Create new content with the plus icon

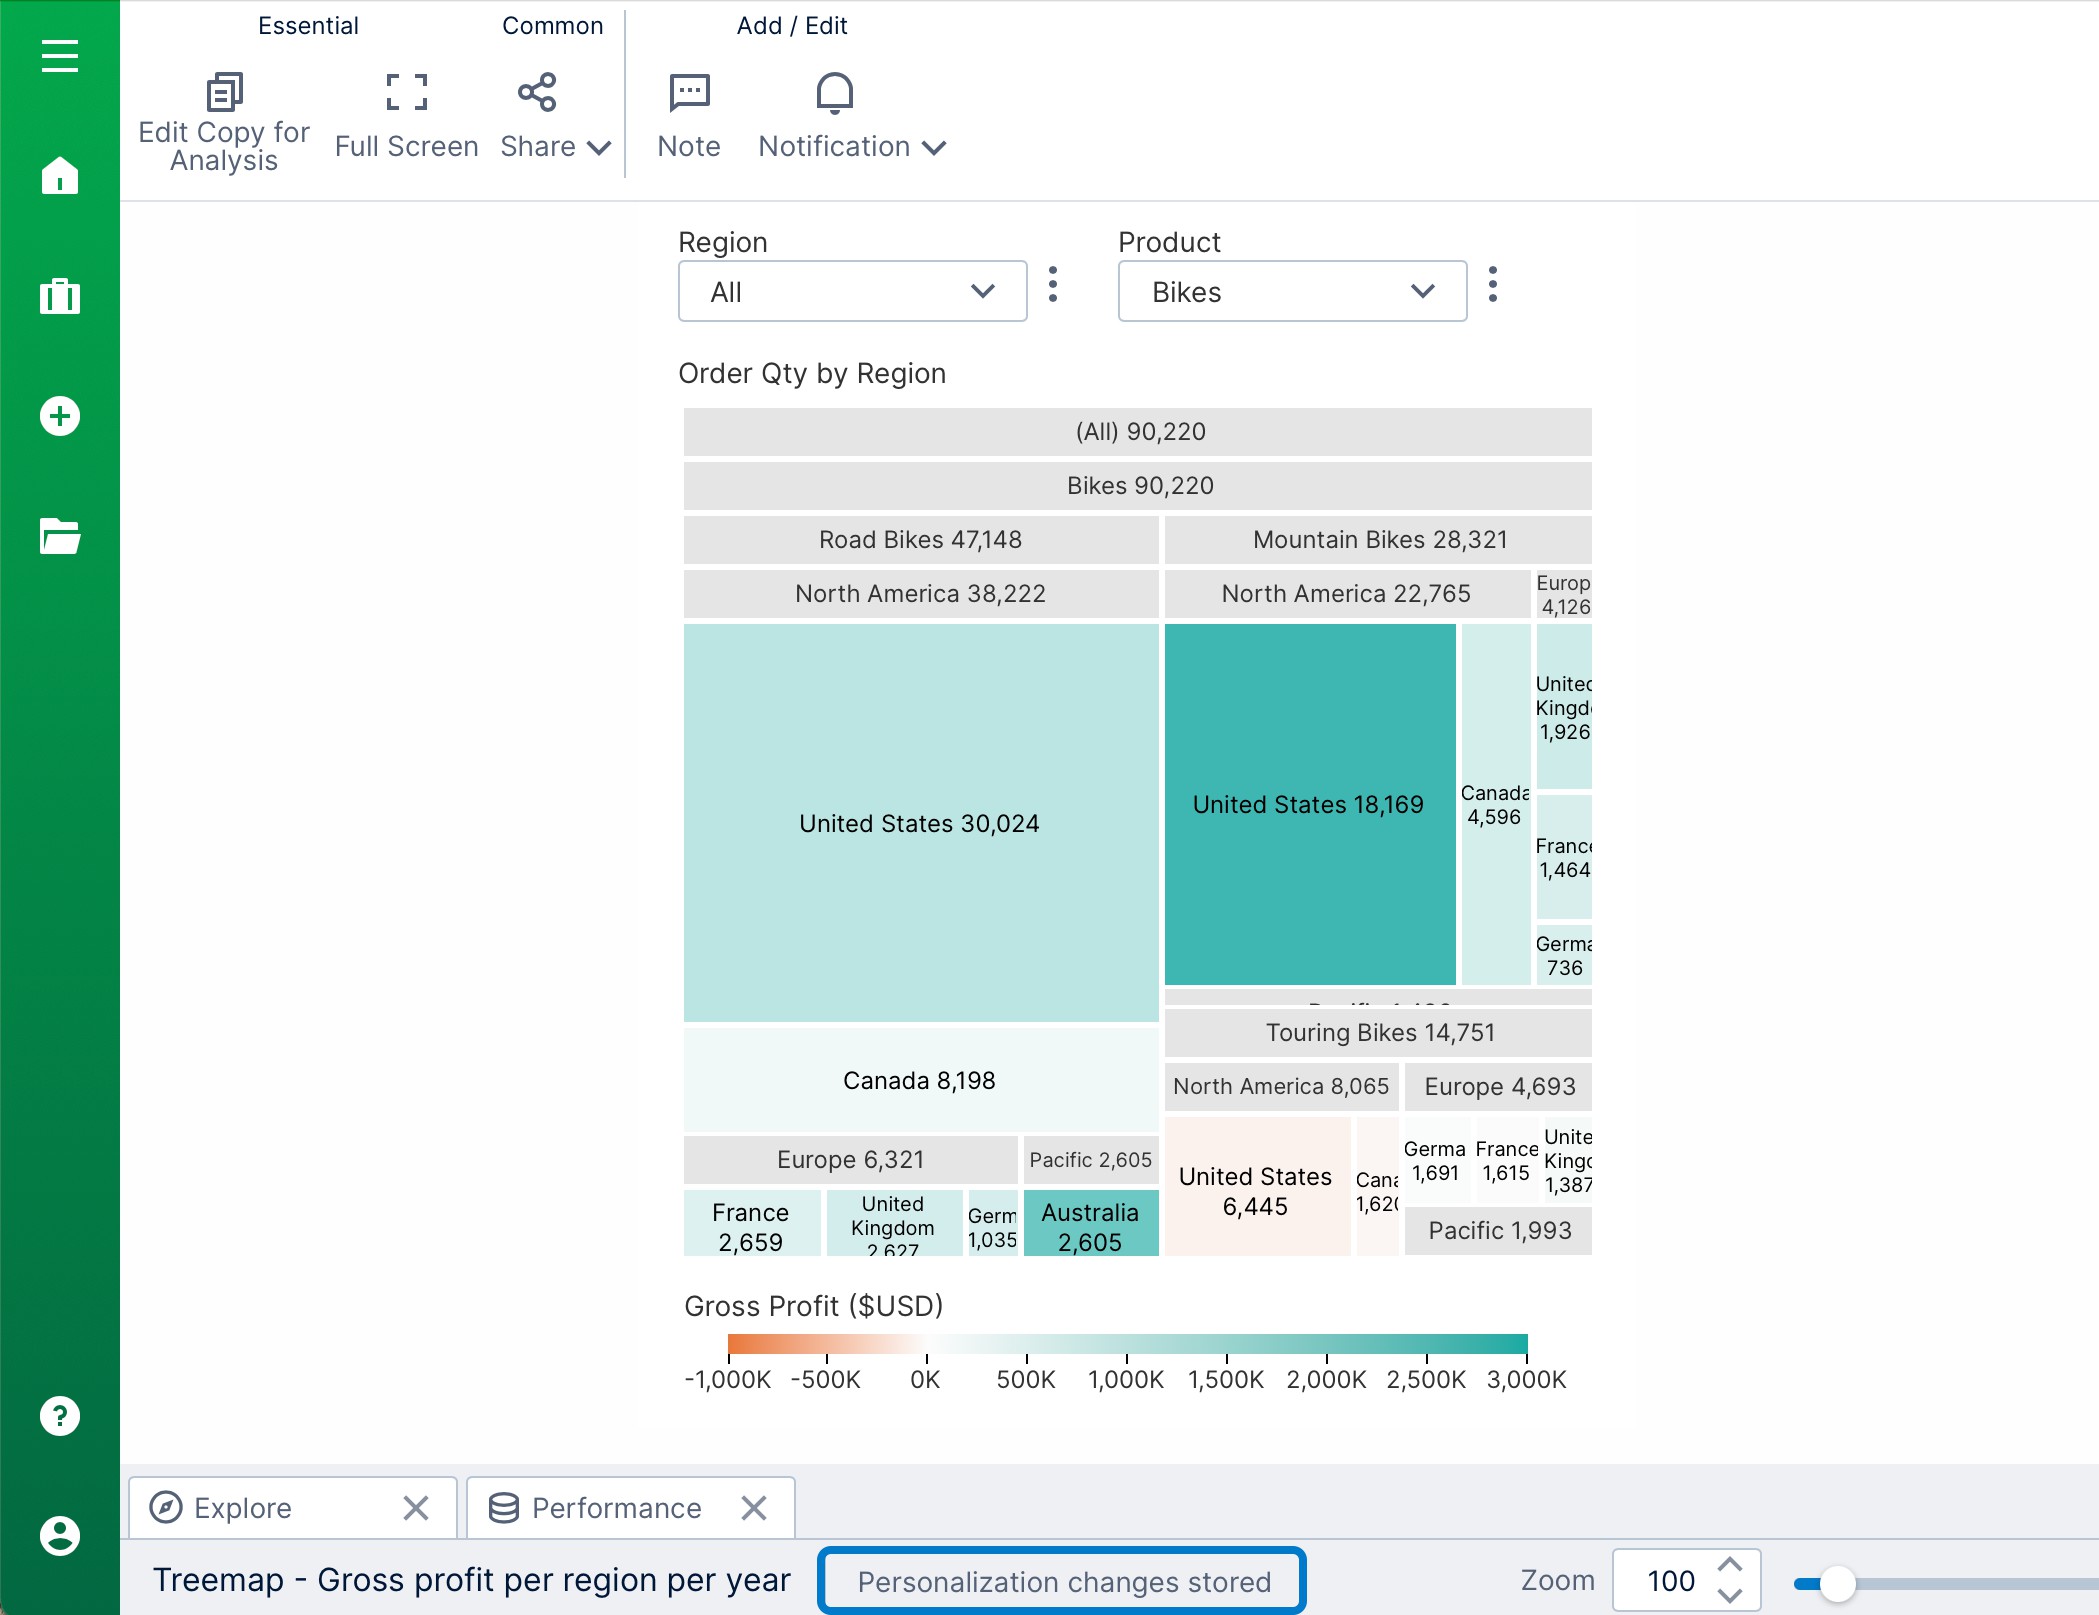[59, 416]
